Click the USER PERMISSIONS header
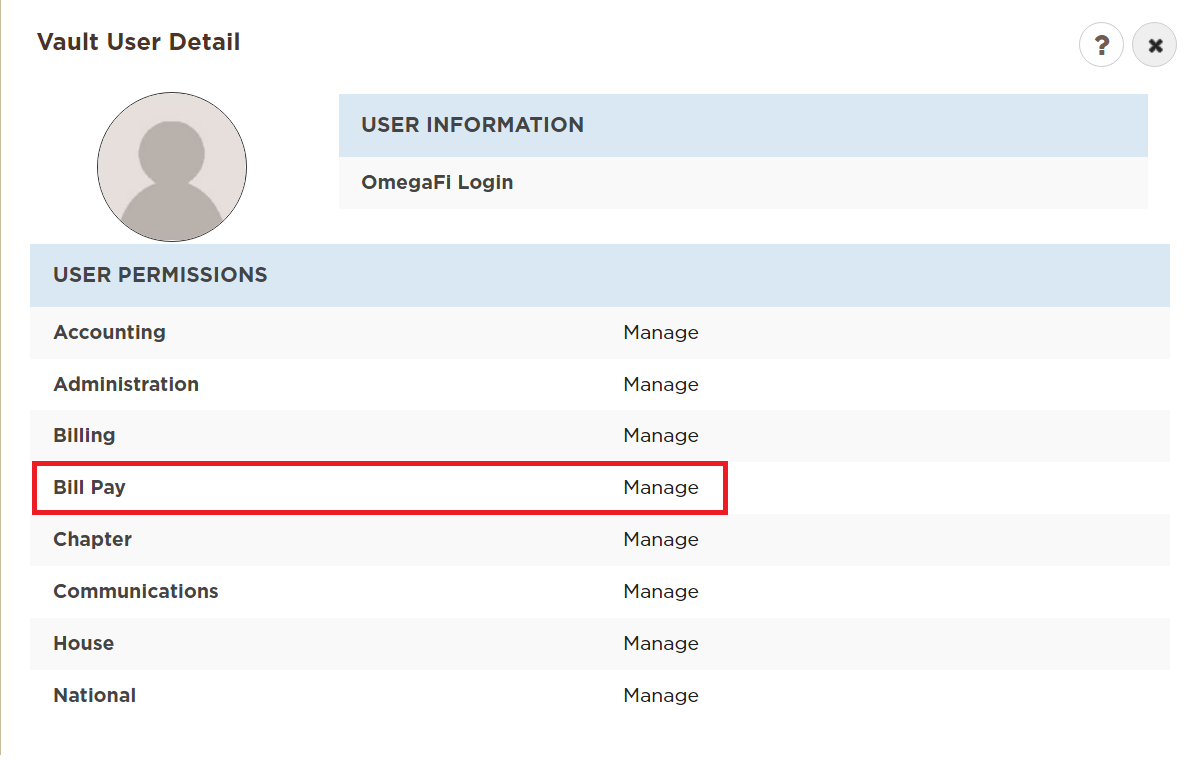The image size is (1196, 760). tap(600, 275)
